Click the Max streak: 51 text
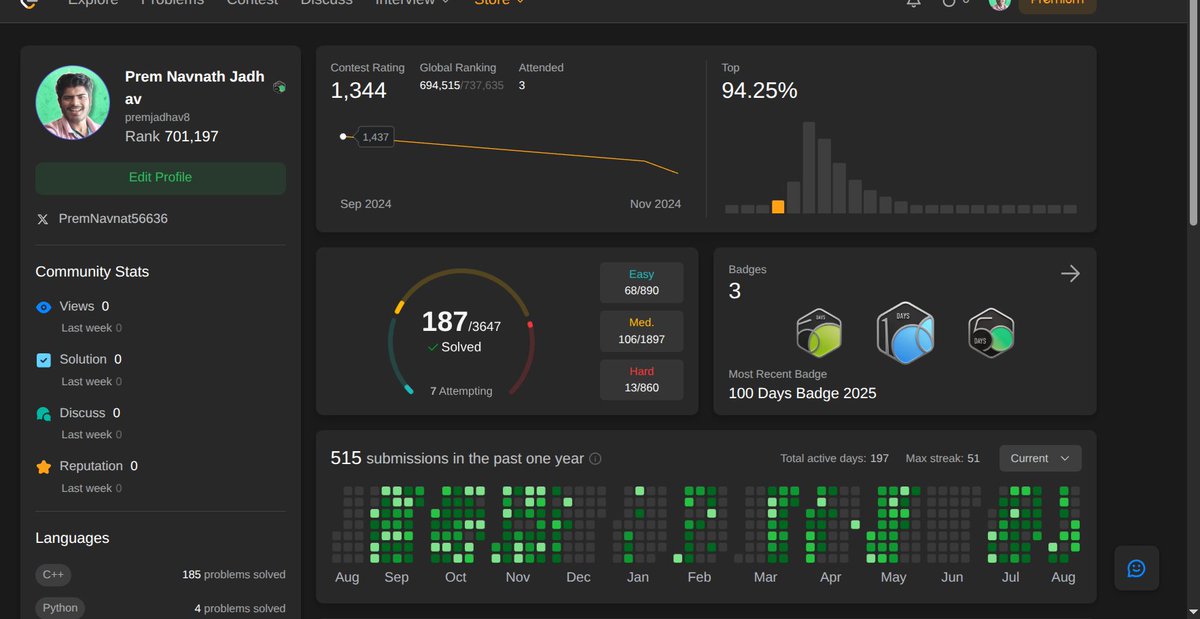Viewport: 1200px width, 619px height. pos(943,459)
